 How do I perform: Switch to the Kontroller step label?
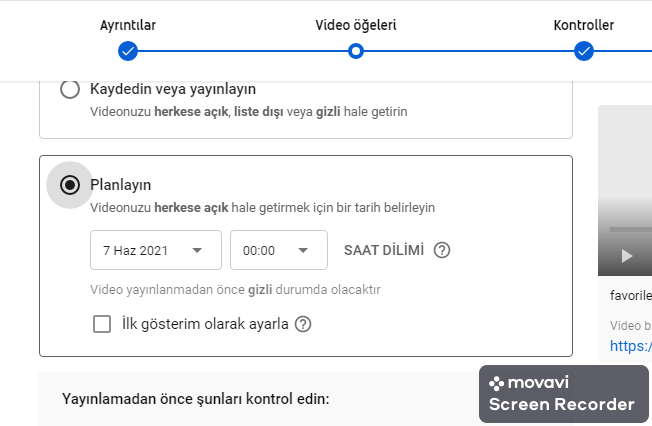point(584,25)
